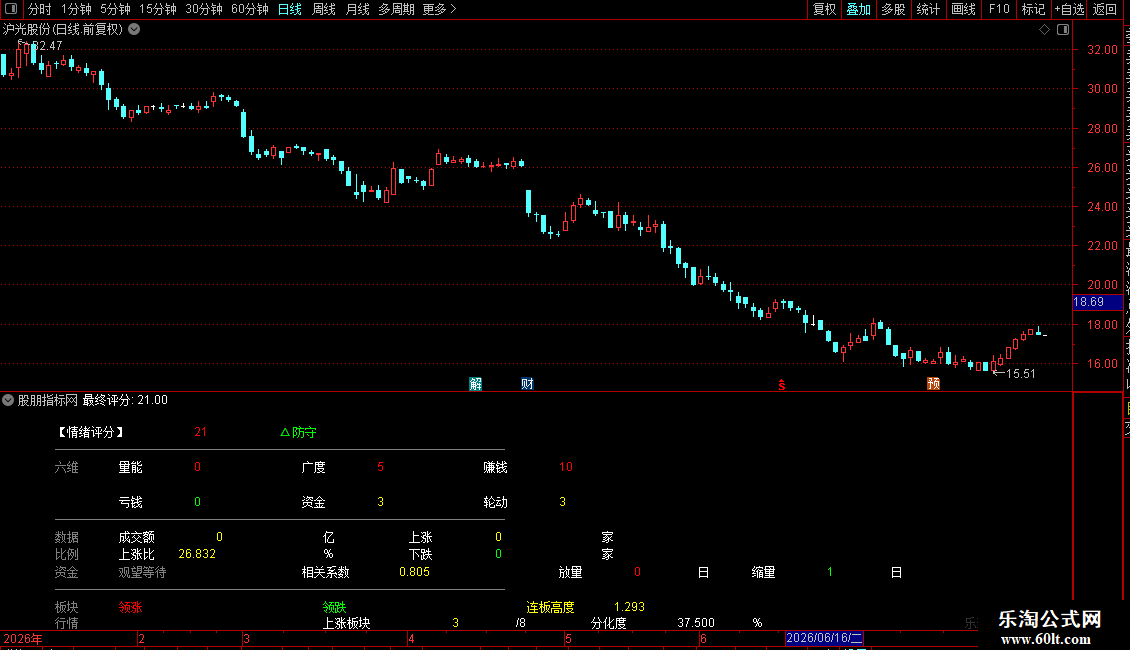Click the 叠加 overlay button
Image resolution: width=1130 pixels, height=650 pixels.
(858, 9)
